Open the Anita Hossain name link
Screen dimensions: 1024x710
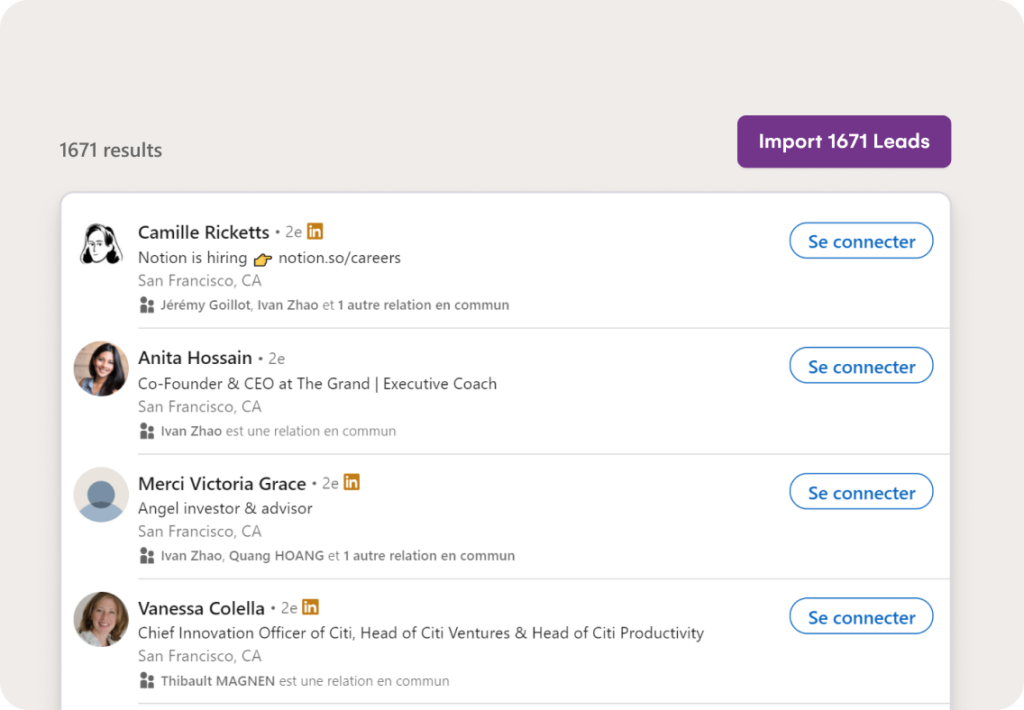[x=195, y=358]
